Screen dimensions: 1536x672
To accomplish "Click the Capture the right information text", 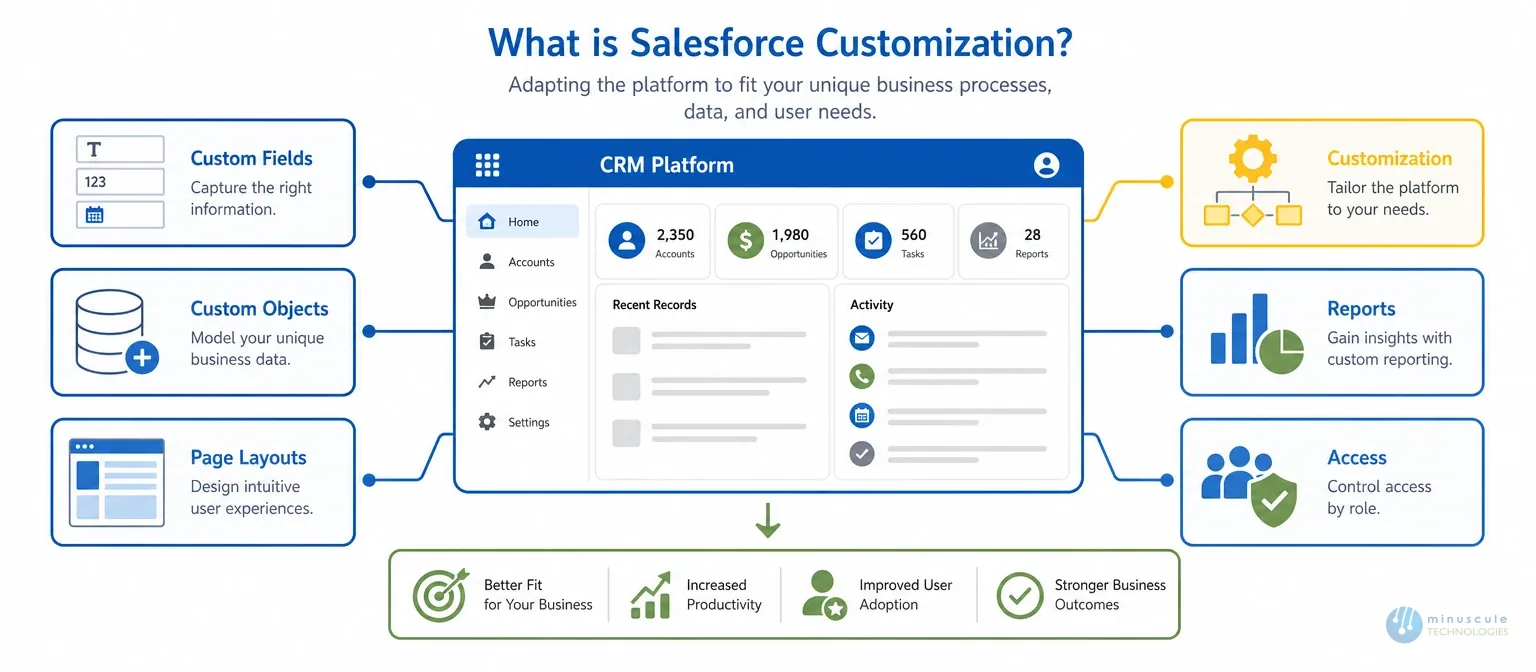I will pos(251,199).
